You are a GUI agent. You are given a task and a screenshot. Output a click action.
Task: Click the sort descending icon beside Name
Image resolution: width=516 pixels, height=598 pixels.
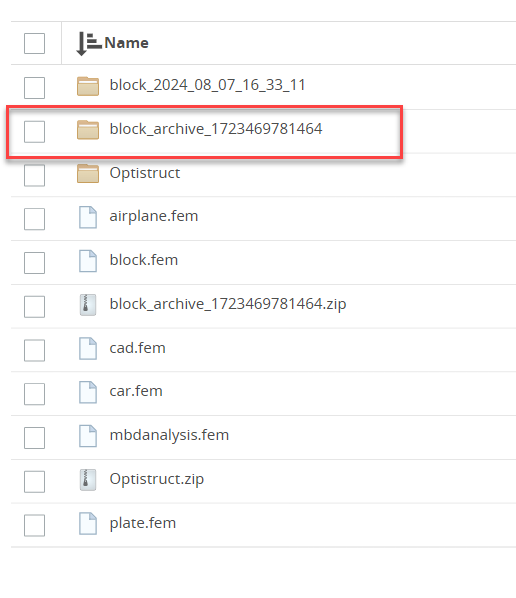(88, 43)
